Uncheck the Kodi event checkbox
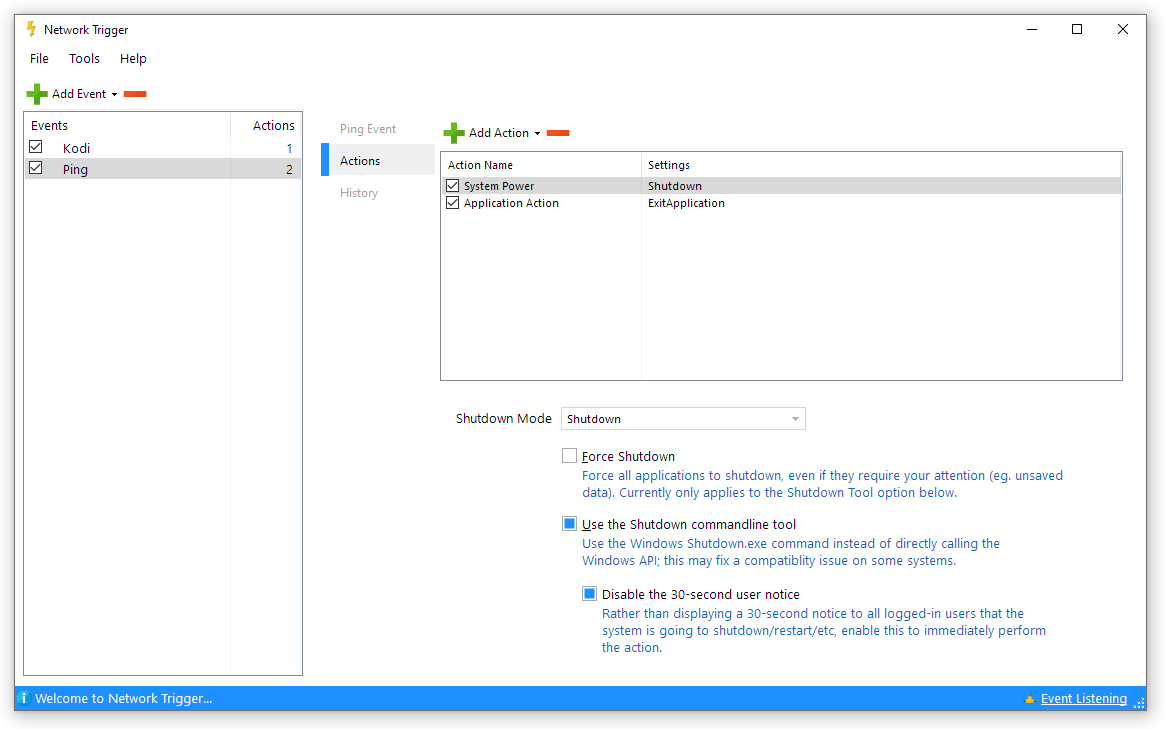Image resolution: width=1165 pixels, height=729 pixels. coord(36,147)
